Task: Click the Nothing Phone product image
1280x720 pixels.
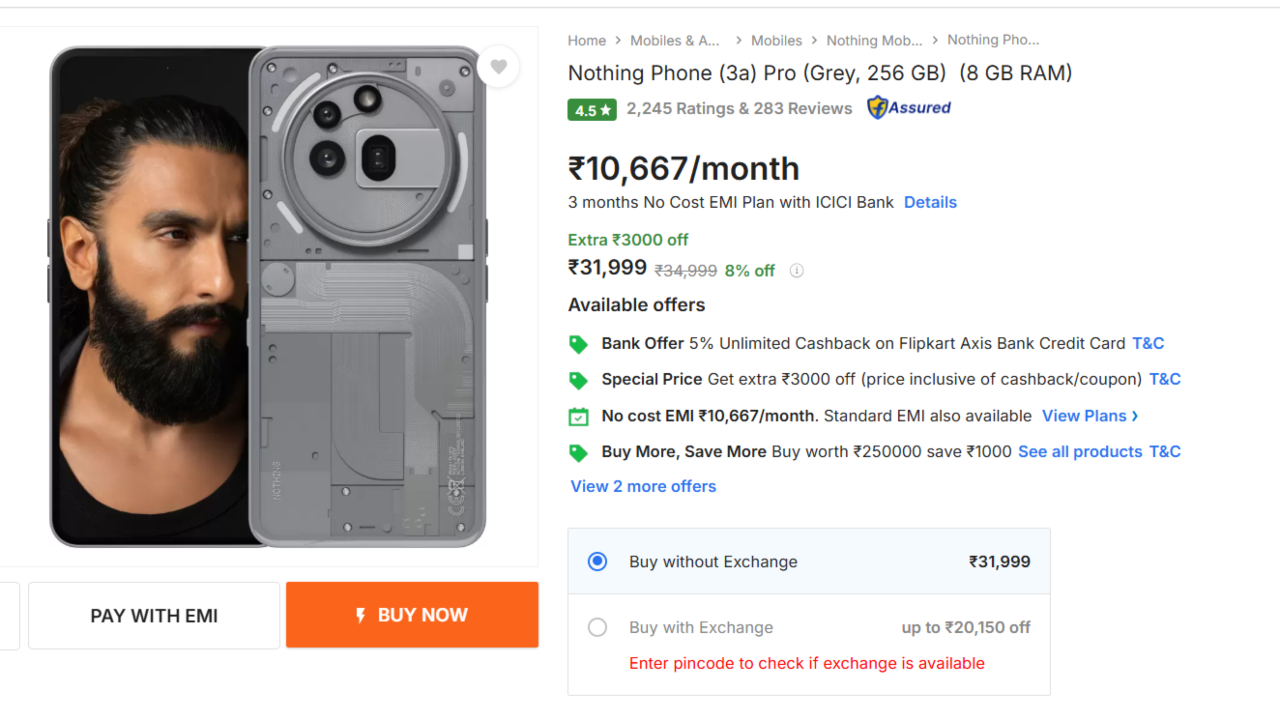Action: pos(268,296)
